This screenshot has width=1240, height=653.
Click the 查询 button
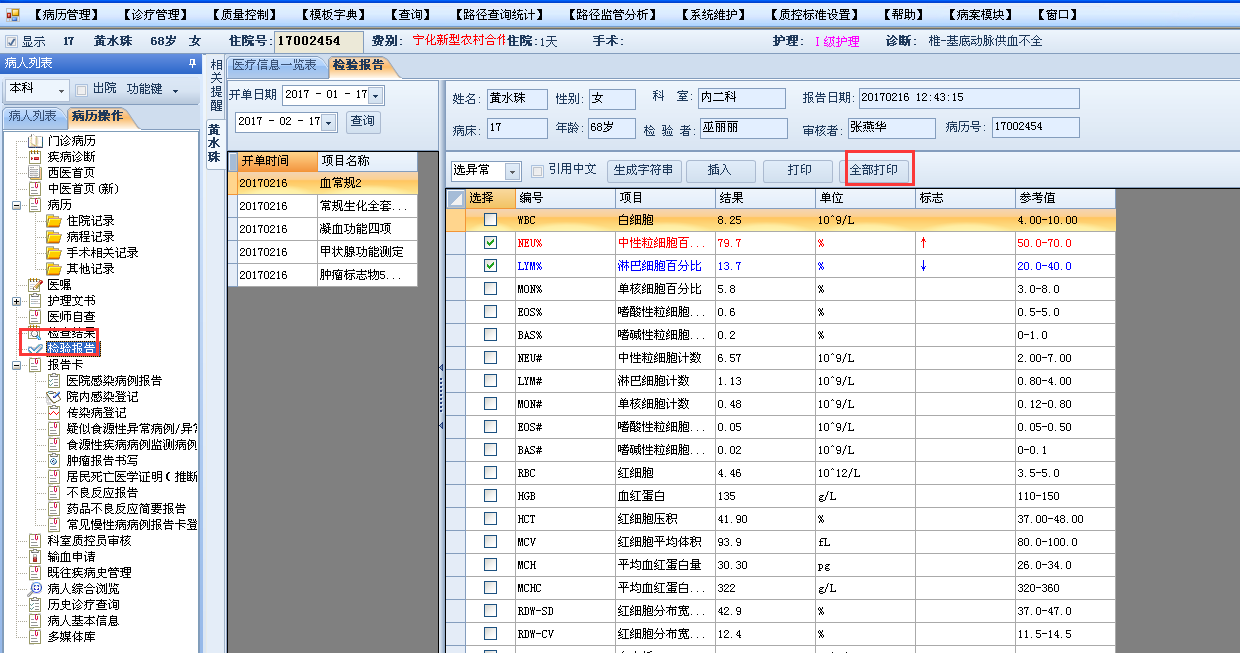pos(362,121)
